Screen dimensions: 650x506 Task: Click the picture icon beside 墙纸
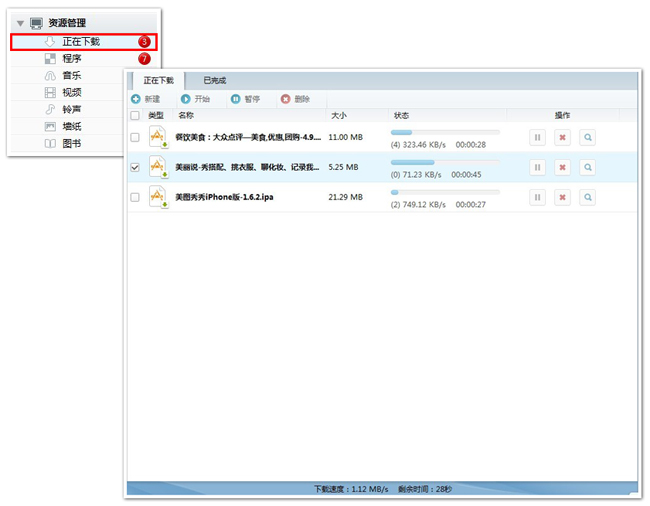click(50, 127)
